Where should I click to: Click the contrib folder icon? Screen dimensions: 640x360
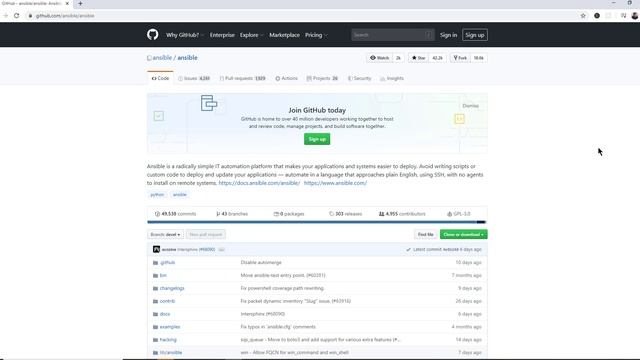(155, 301)
